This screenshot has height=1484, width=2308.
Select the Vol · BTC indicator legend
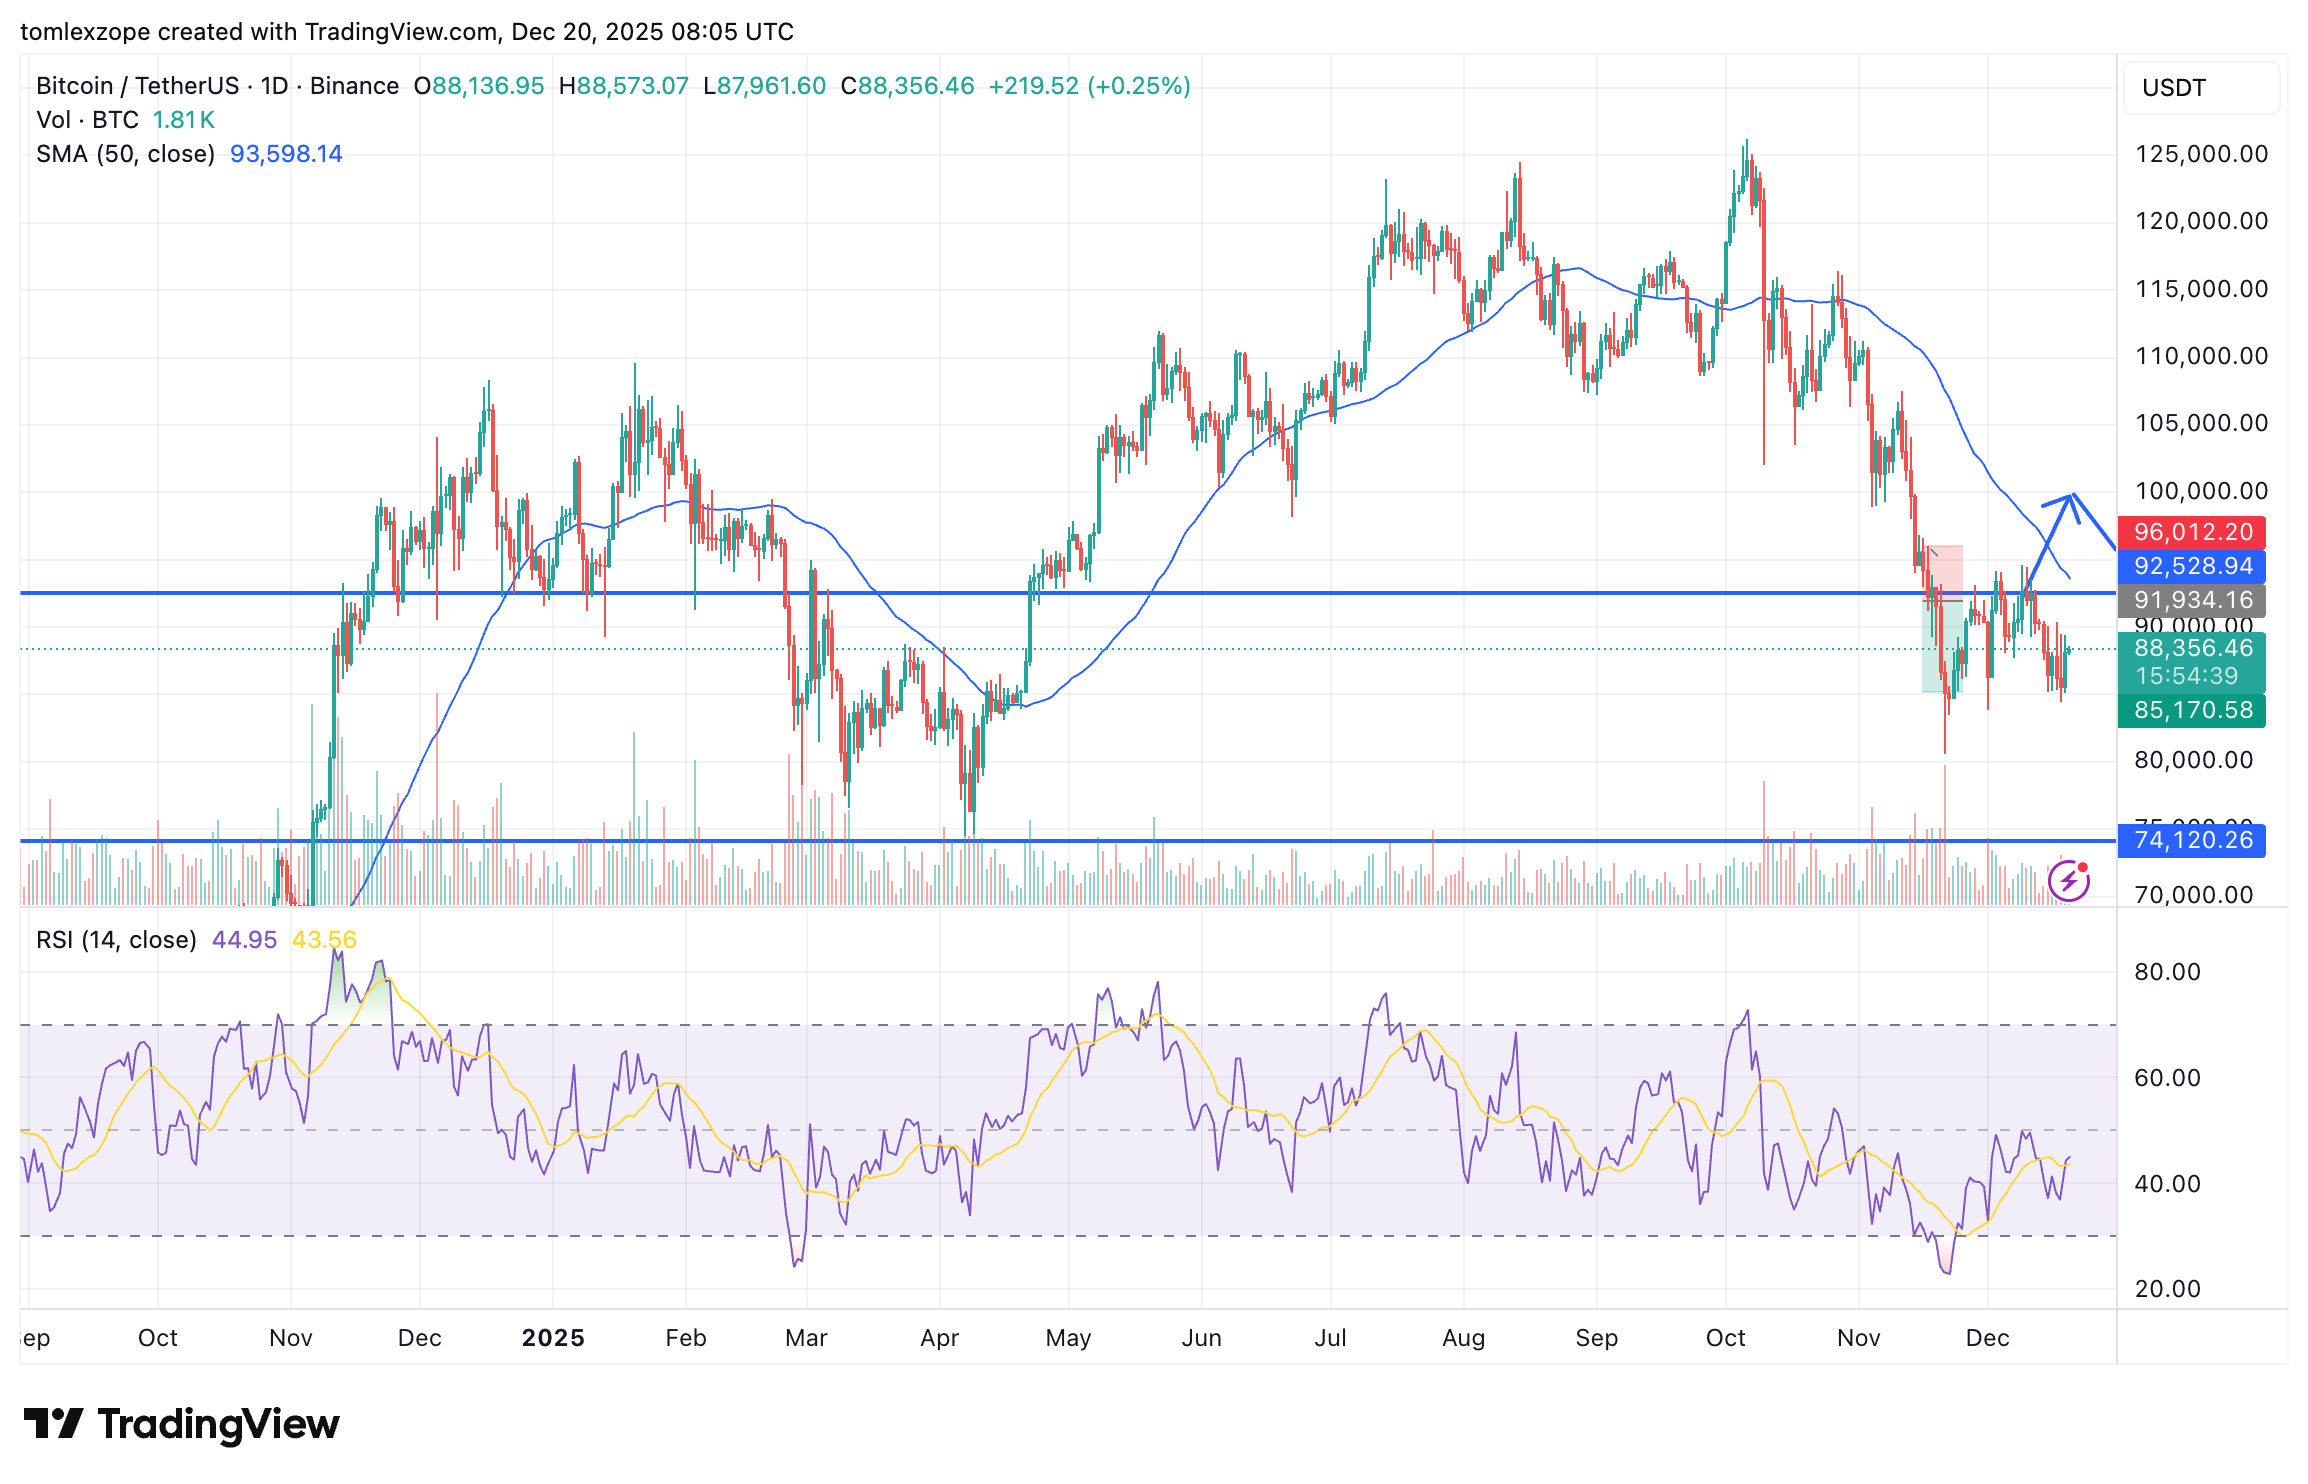click(x=88, y=120)
